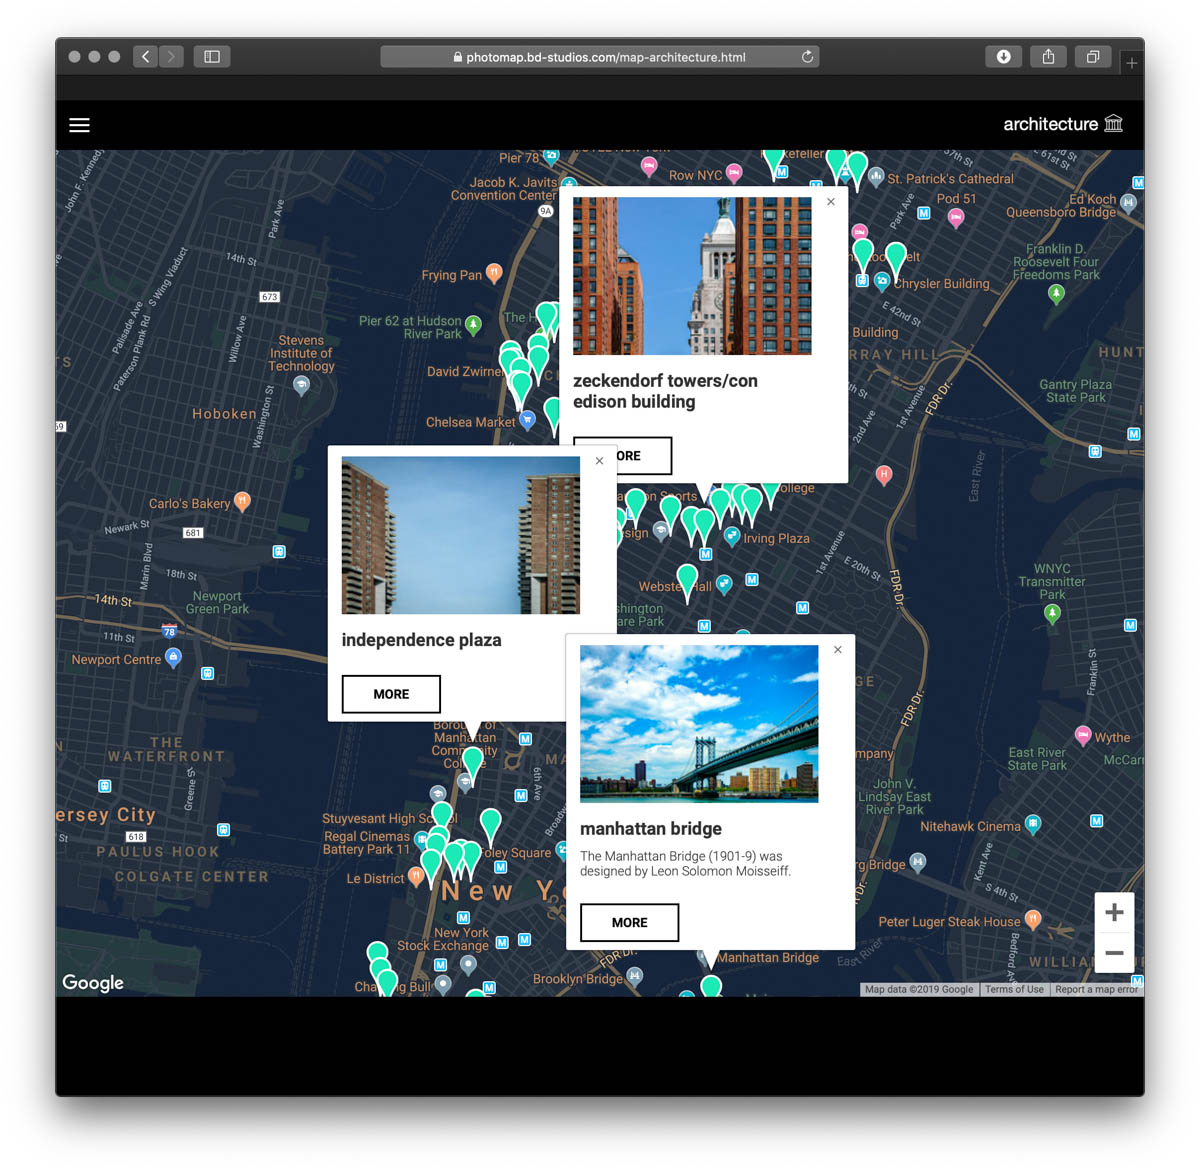Open the Terms of Use link
The width and height of the screenshot is (1200, 1170).
pyautogui.click(x=1014, y=989)
